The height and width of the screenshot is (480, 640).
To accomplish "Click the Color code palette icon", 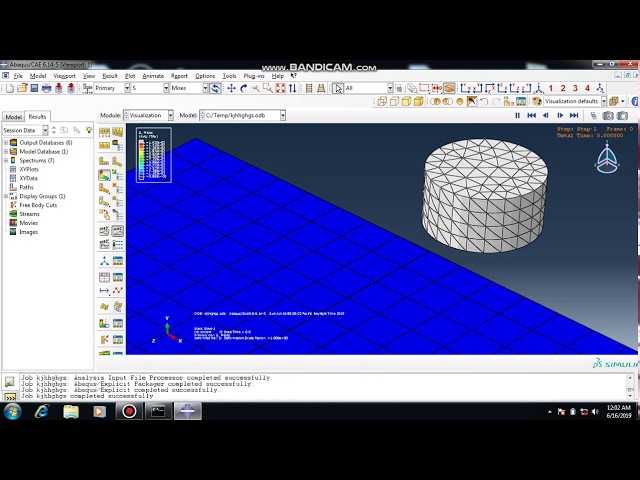I will [537, 101].
